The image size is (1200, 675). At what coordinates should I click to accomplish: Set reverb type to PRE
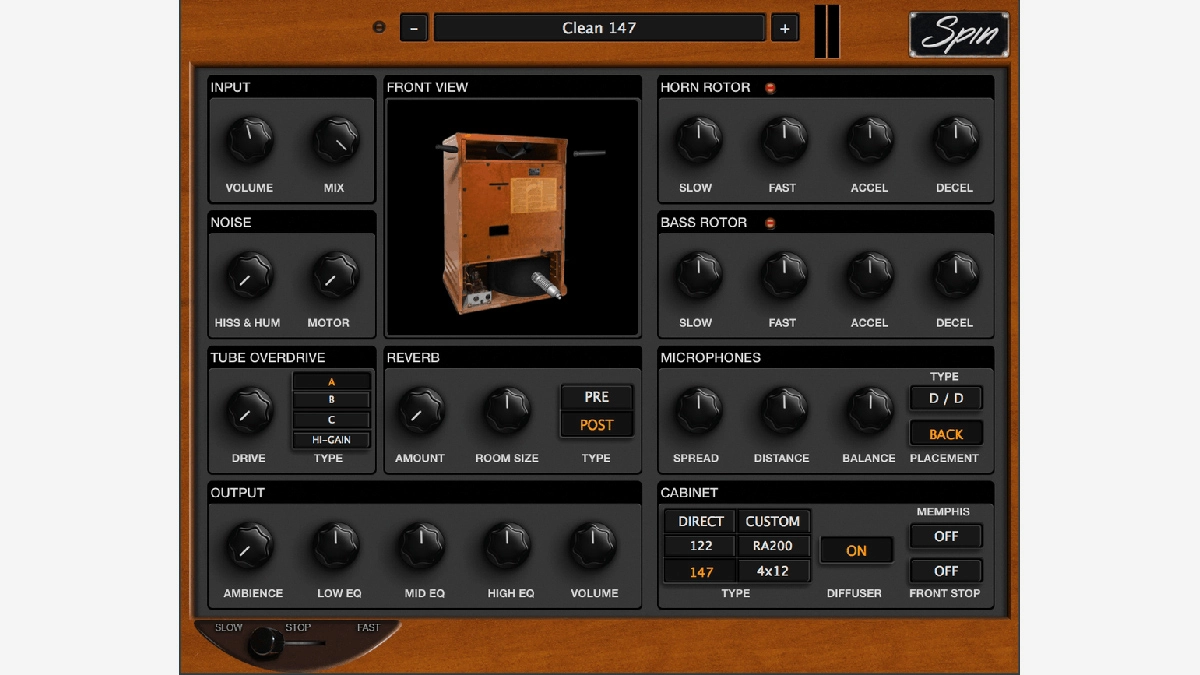pyautogui.click(x=597, y=397)
